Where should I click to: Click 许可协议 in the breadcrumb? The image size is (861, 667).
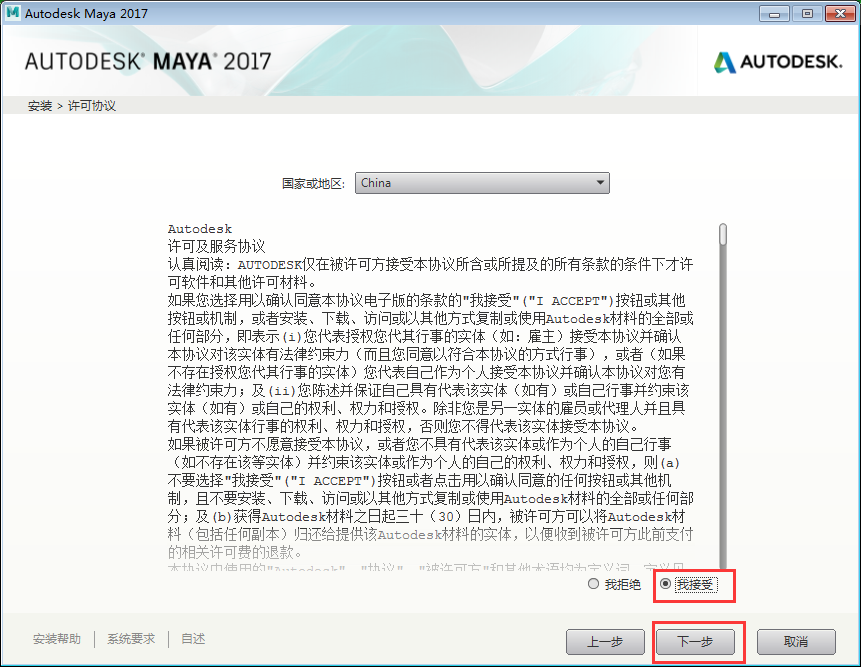click(x=92, y=106)
